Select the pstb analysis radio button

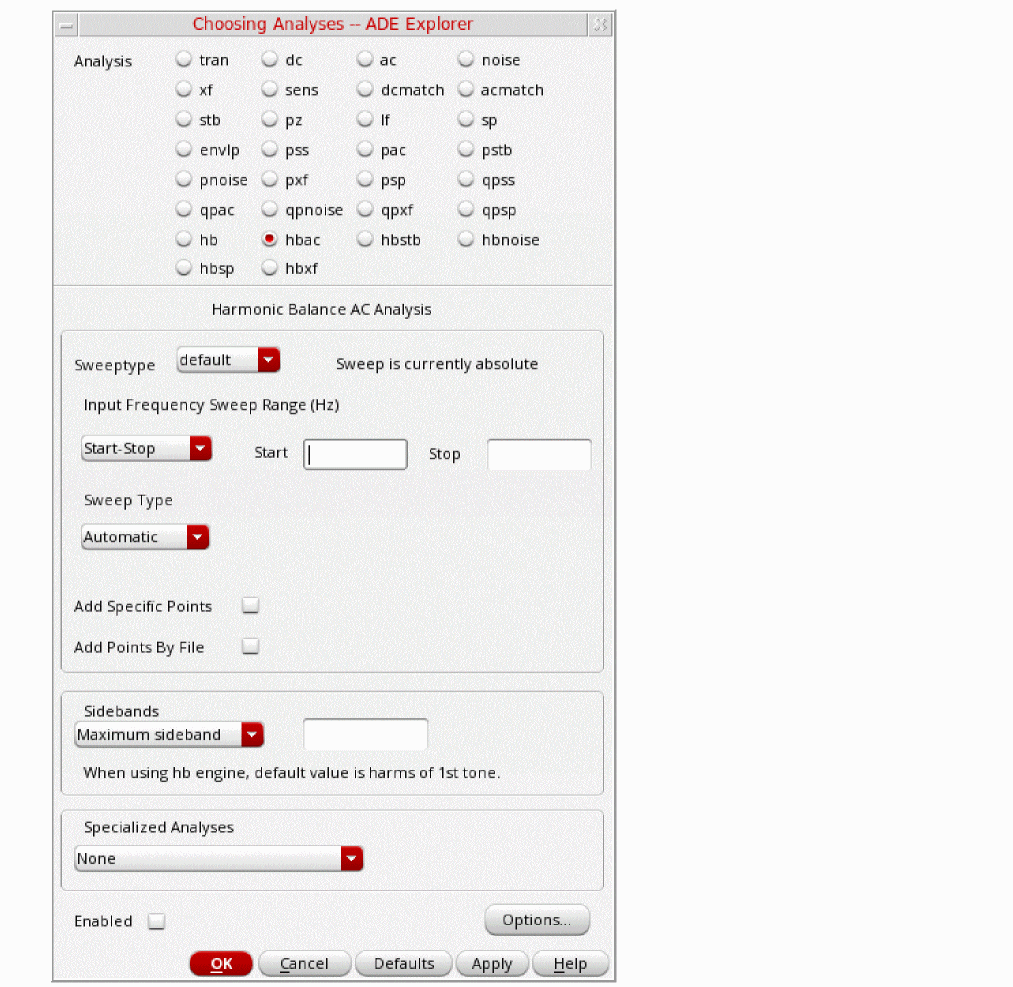(466, 149)
